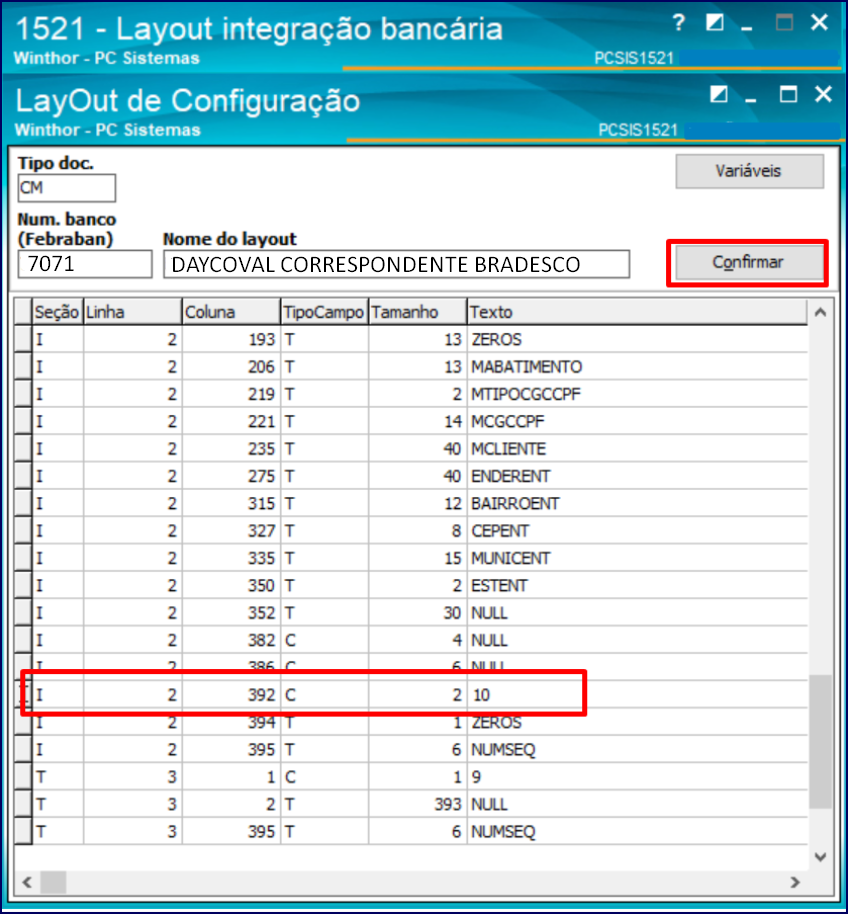This screenshot has width=848, height=914.
Task: Select the MCGCCPF text cell
Action: pyautogui.click(x=638, y=421)
